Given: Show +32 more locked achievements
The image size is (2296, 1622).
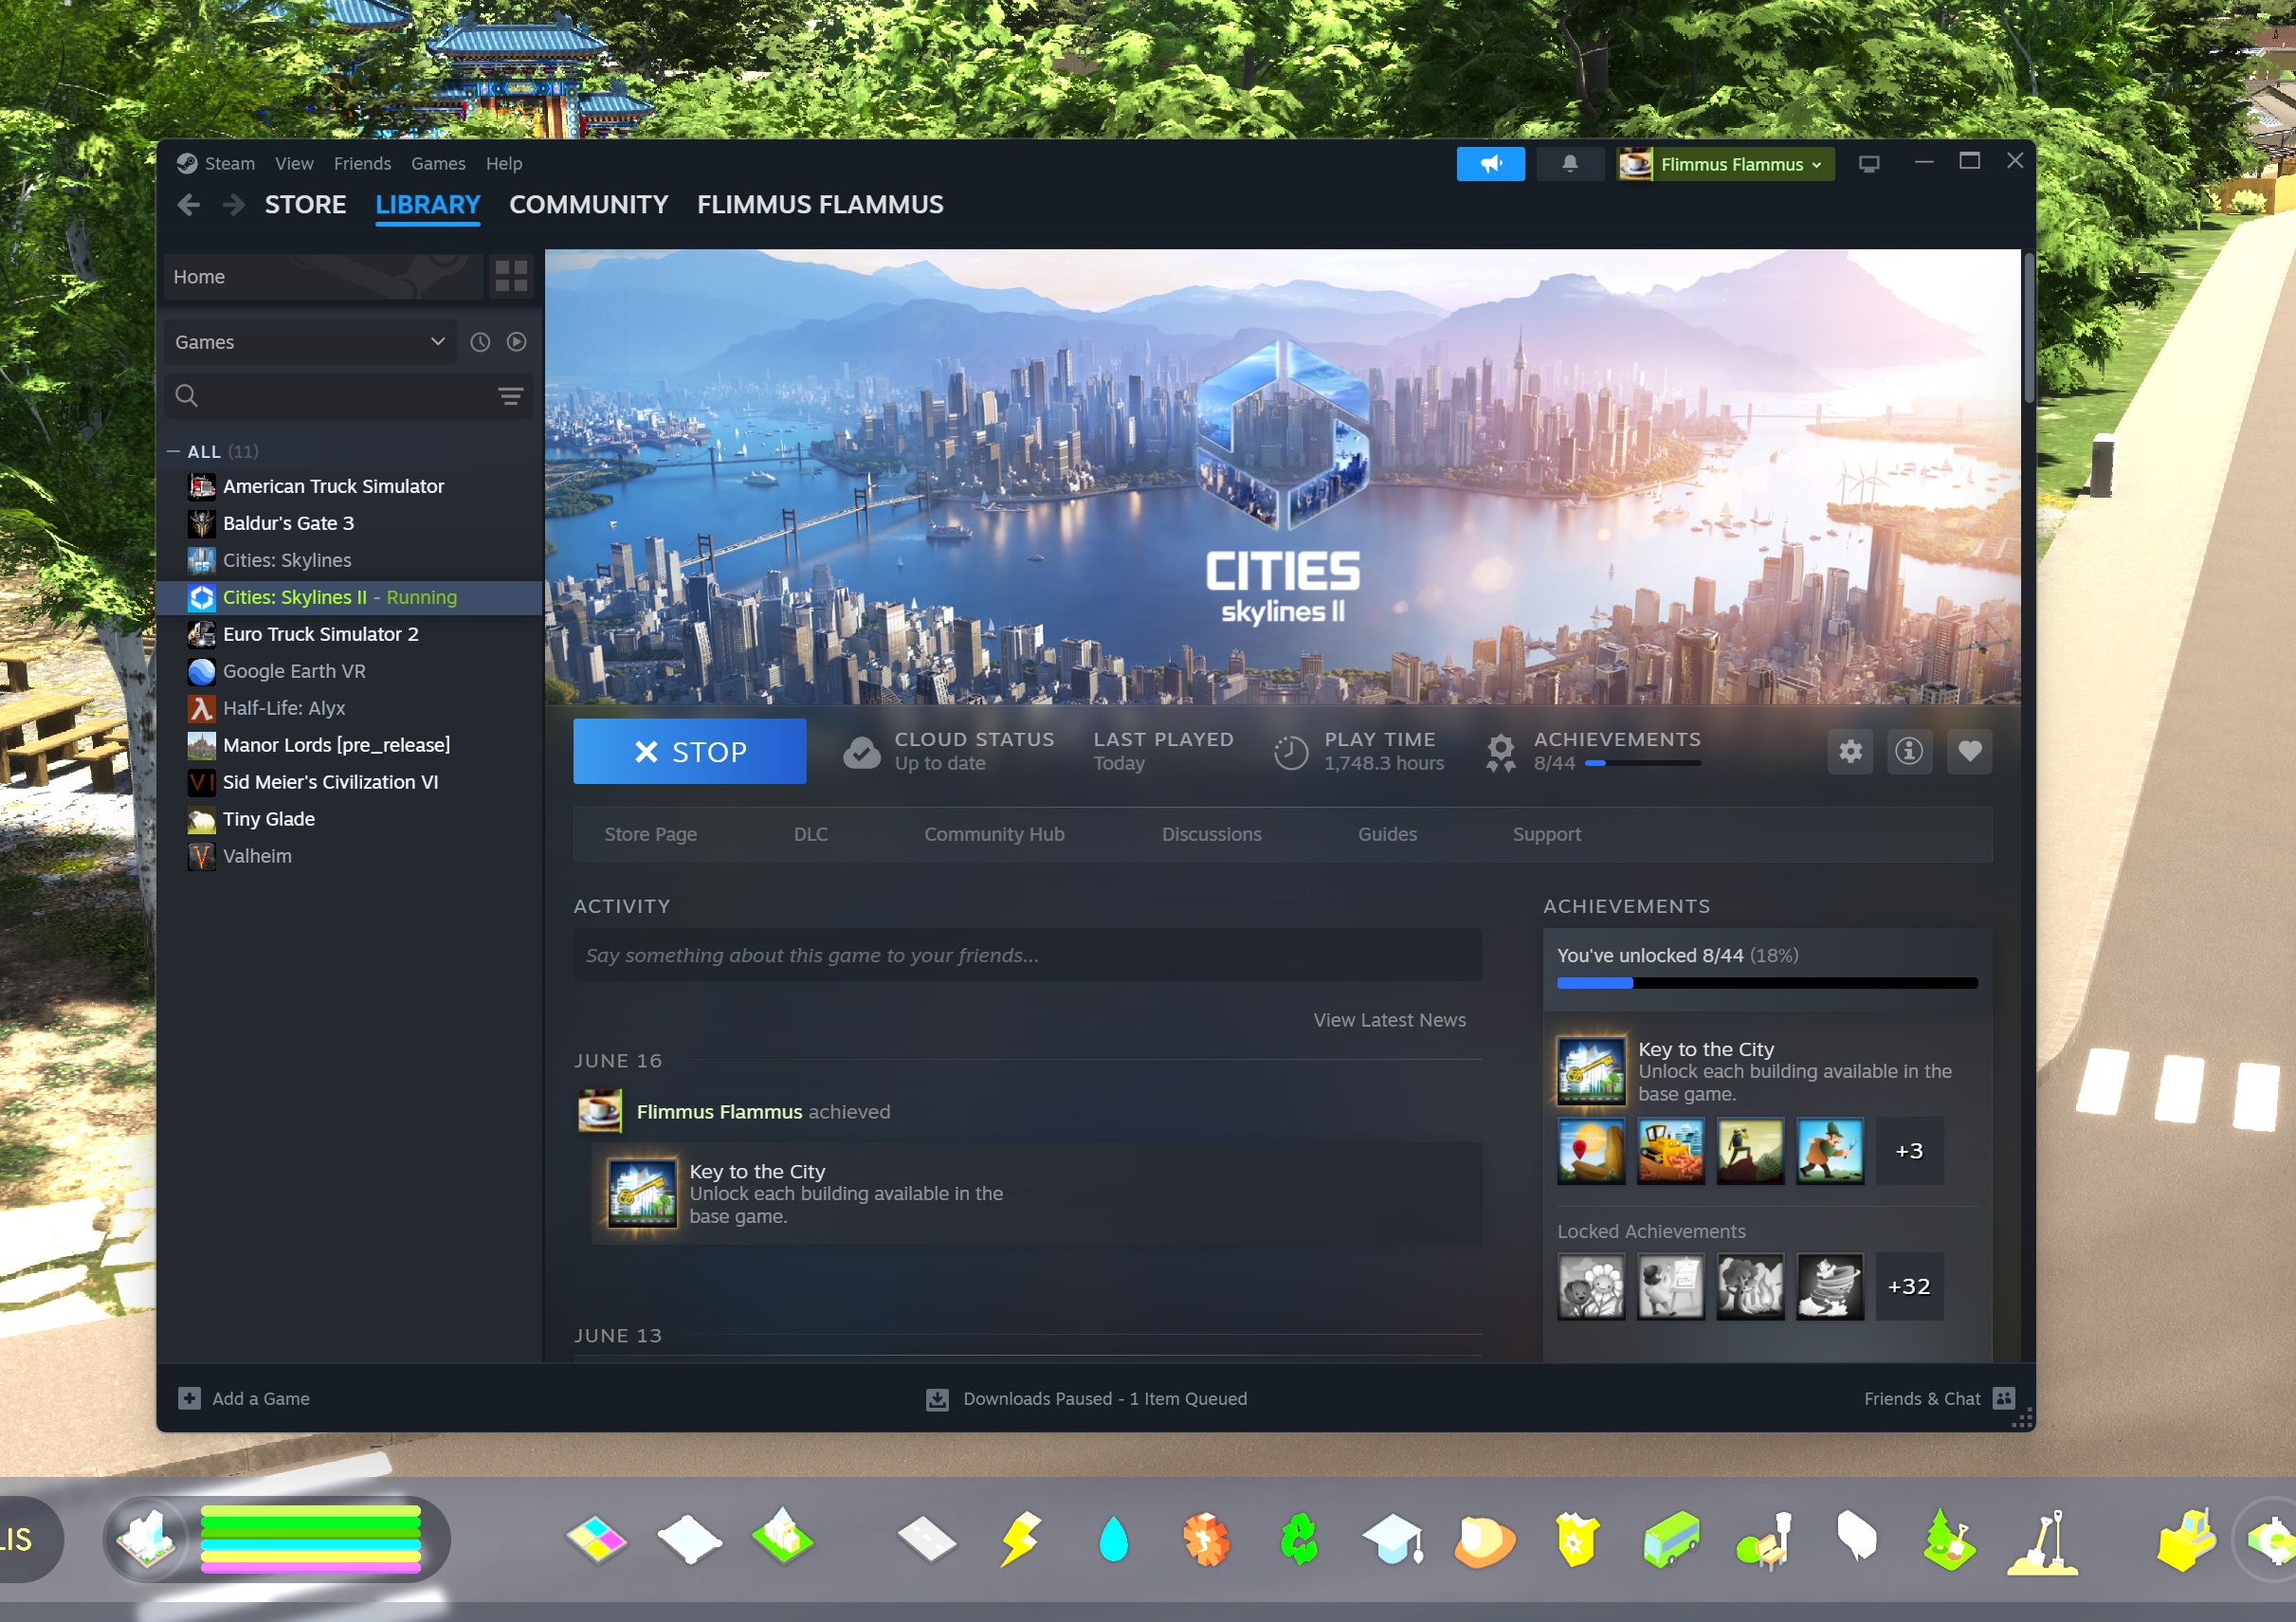Looking at the screenshot, I should pyautogui.click(x=1909, y=1286).
